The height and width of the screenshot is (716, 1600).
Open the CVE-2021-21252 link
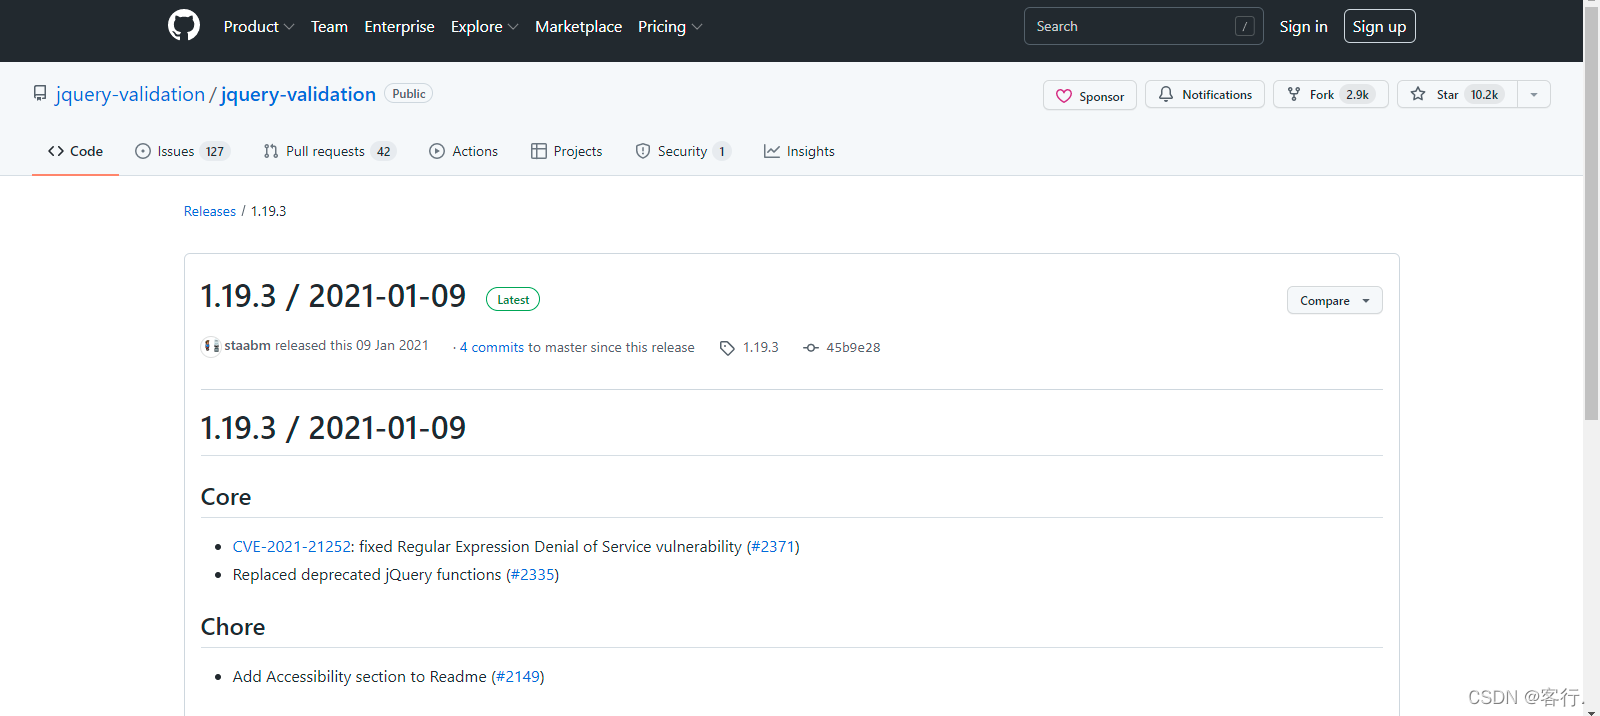coord(292,546)
